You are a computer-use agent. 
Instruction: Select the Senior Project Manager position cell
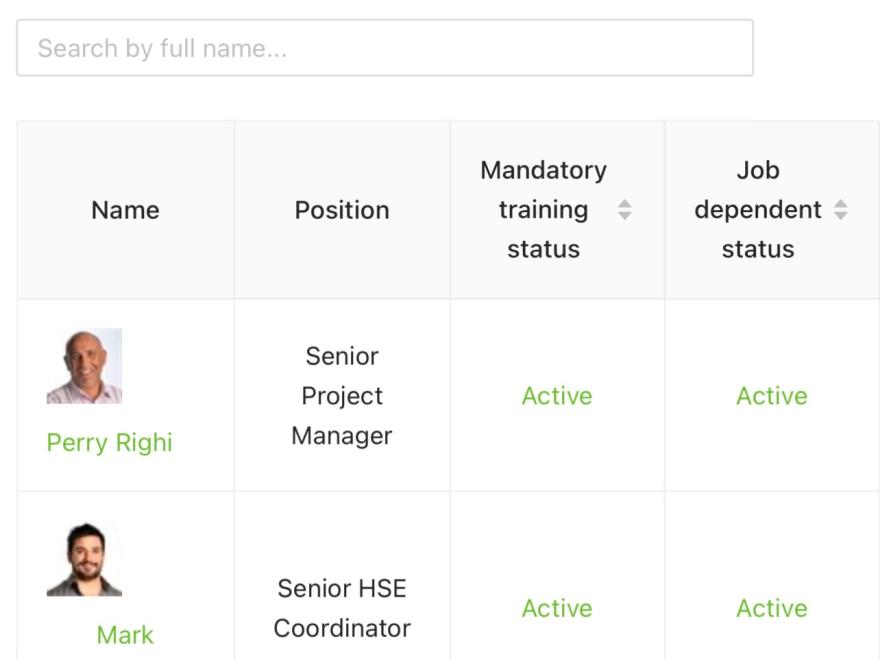[x=342, y=396]
